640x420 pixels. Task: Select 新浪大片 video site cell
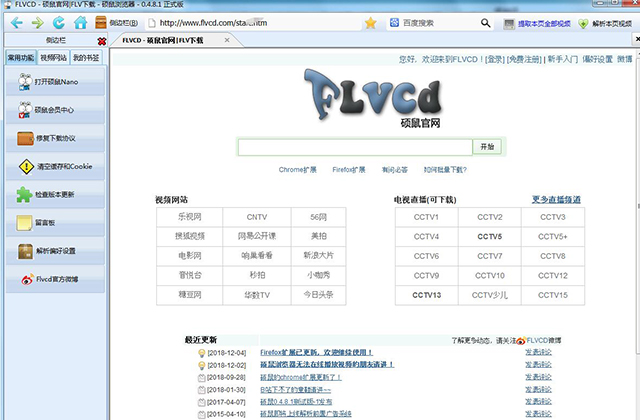[x=318, y=256]
